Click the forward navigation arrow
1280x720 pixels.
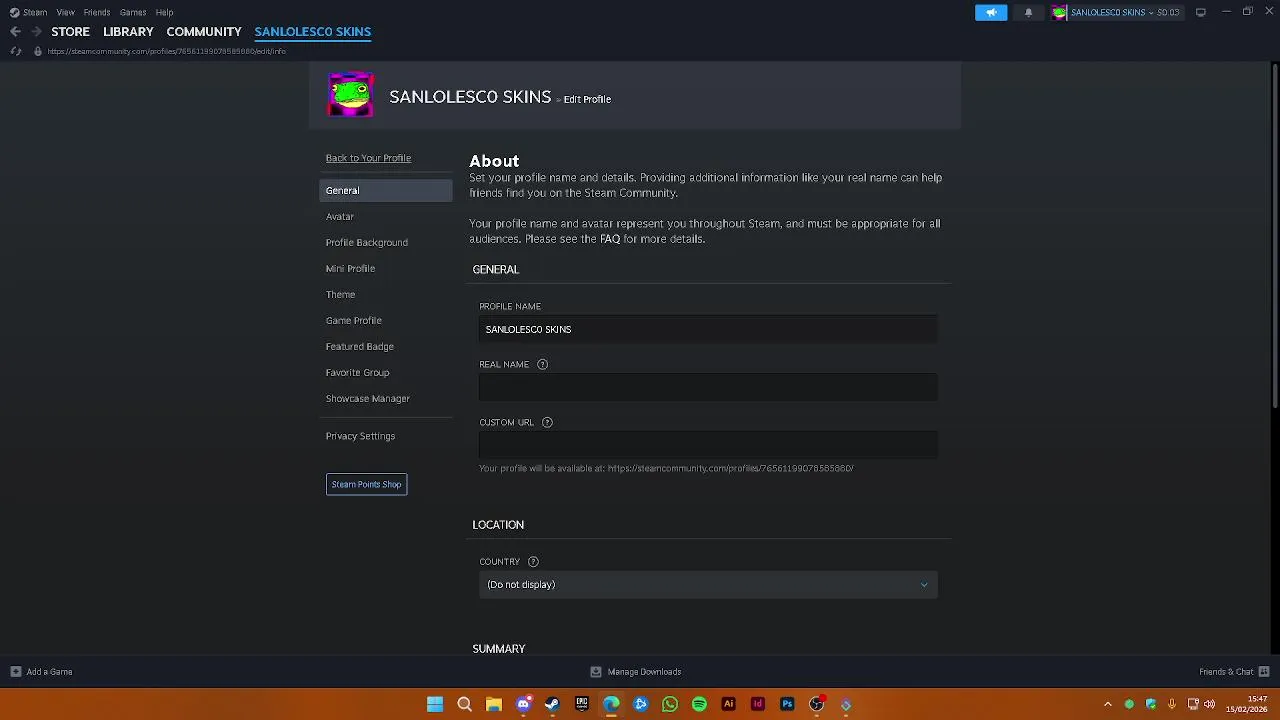[36, 32]
